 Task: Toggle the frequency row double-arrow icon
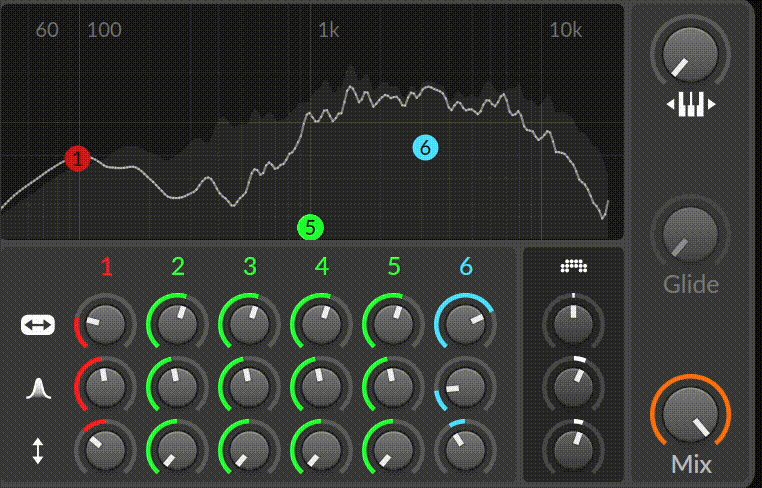pyautogui.click(x=38, y=325)
